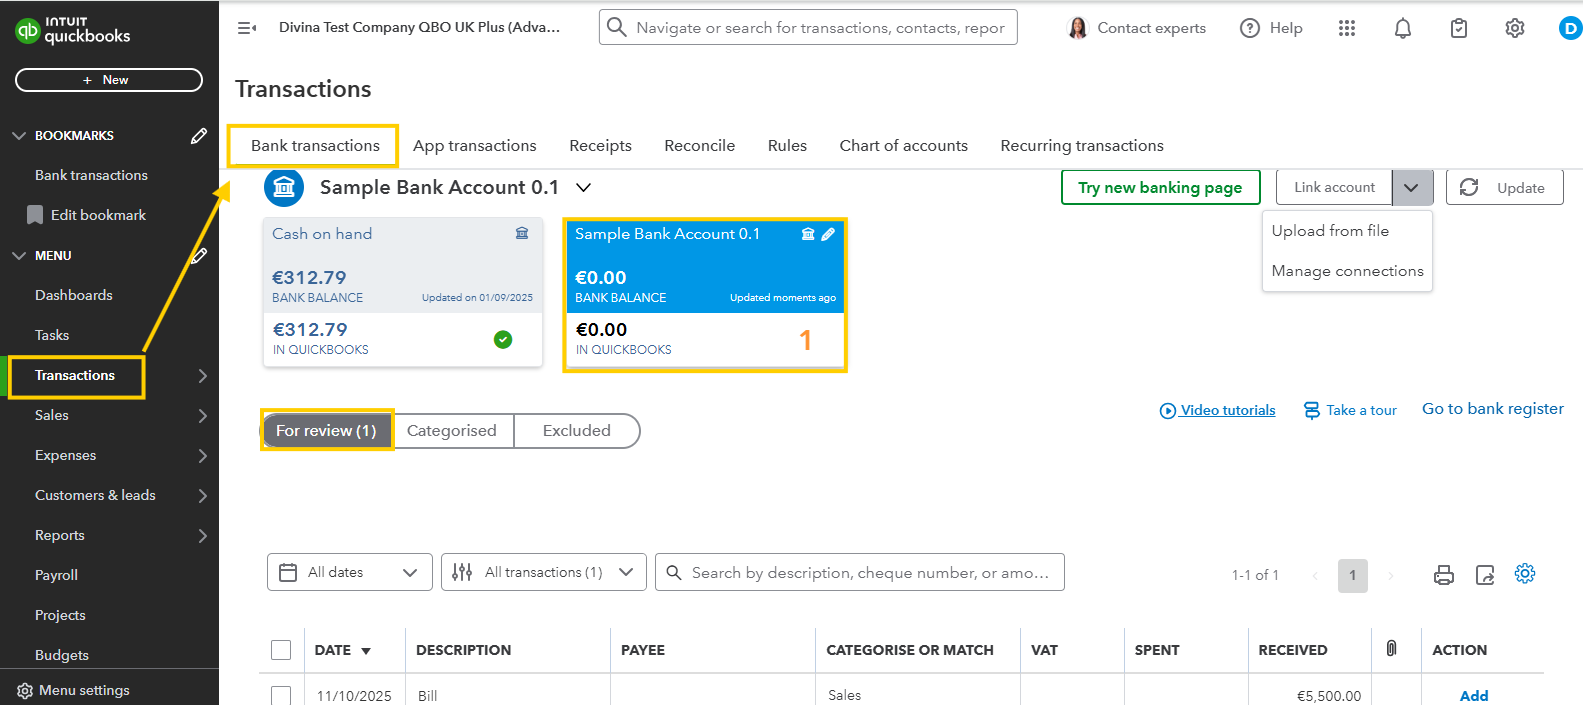Click the notifications bell icon
The image size is (1583, 705).
(1403, 29)
